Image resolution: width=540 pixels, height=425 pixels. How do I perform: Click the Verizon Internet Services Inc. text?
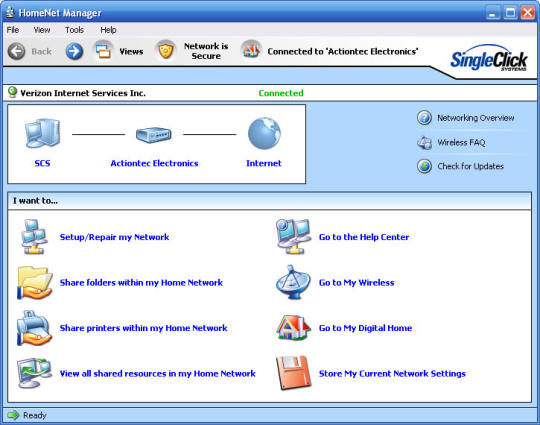point(83,93)
